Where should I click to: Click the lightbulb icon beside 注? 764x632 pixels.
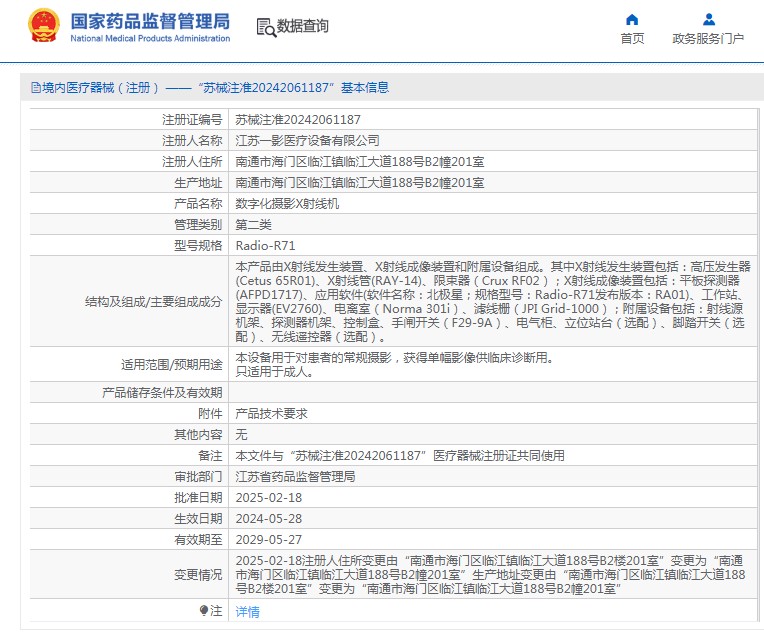click(204, 610)
